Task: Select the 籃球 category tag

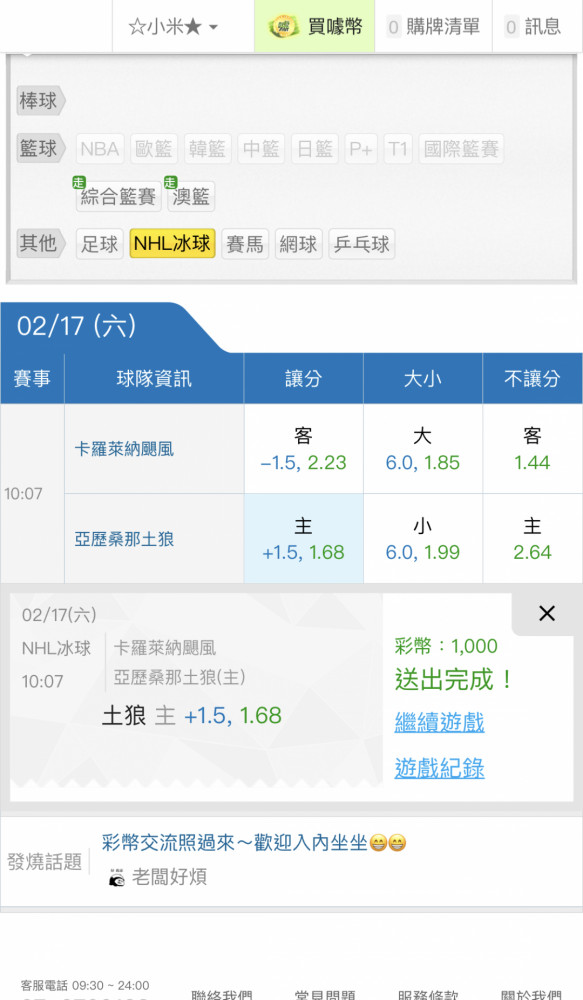Action: coord(41,148)
